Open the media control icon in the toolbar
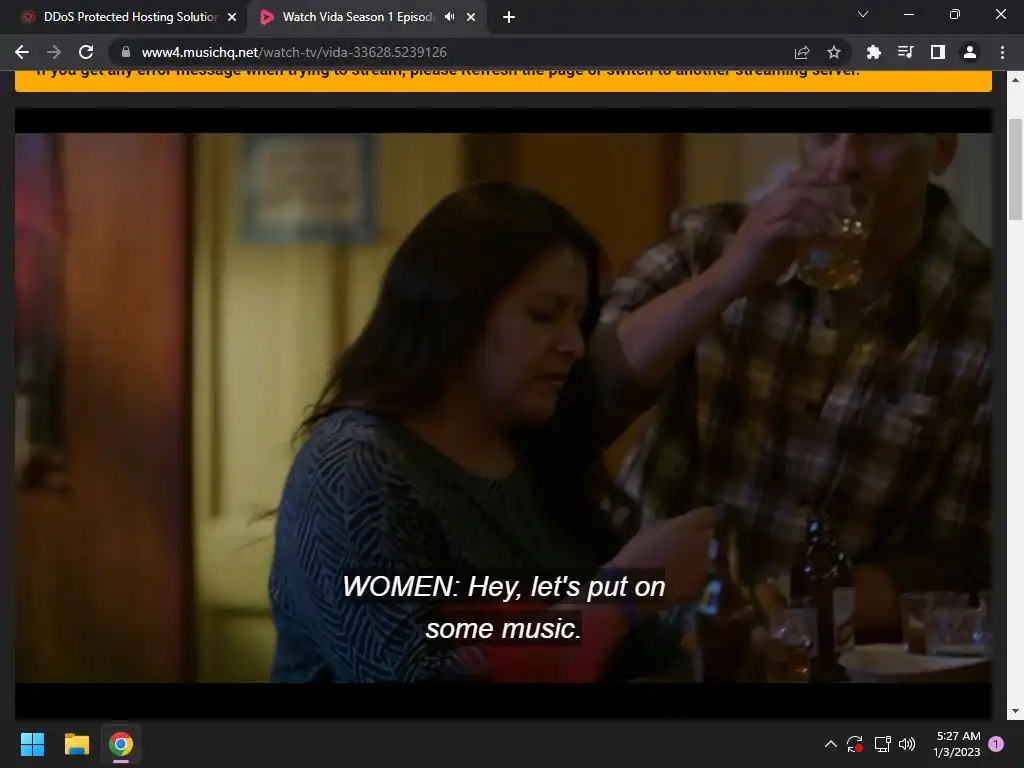The width and height of the screenshot is (1024, 768). click(906, 52)
